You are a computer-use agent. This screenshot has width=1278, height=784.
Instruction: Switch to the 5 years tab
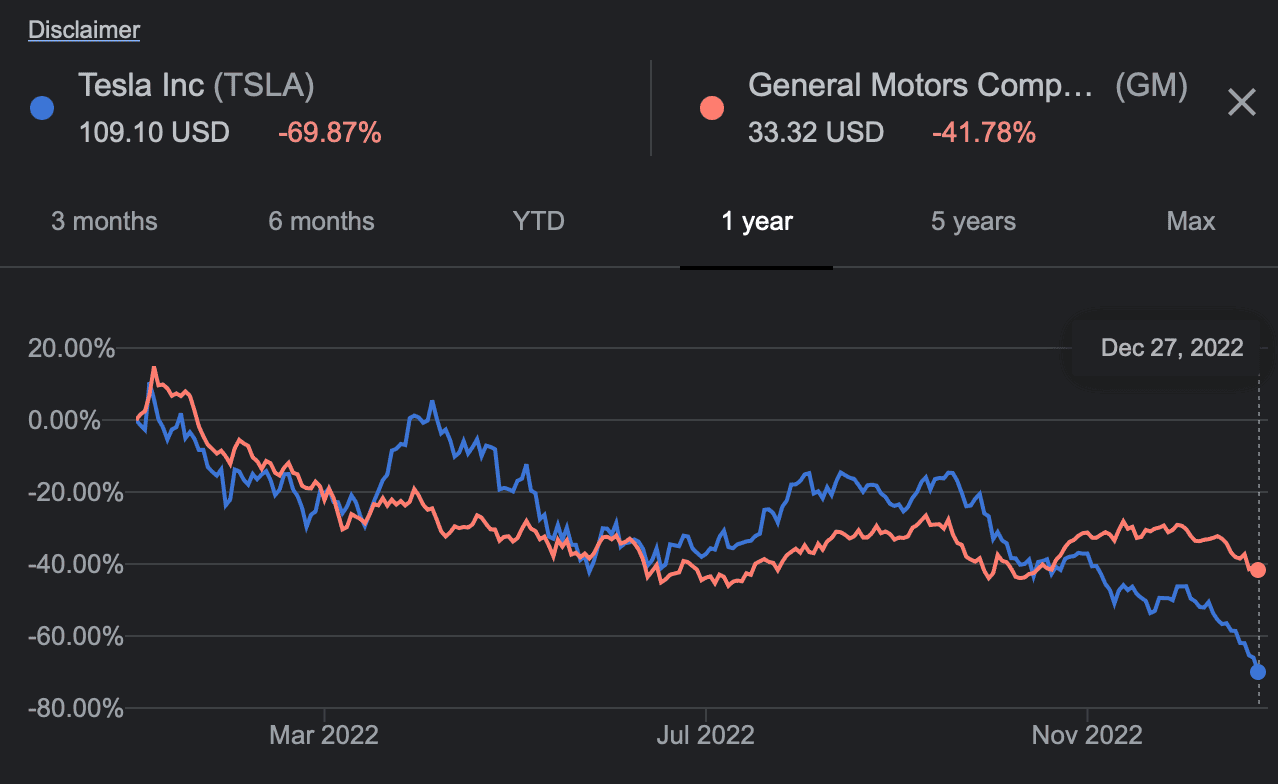(972, 221)
